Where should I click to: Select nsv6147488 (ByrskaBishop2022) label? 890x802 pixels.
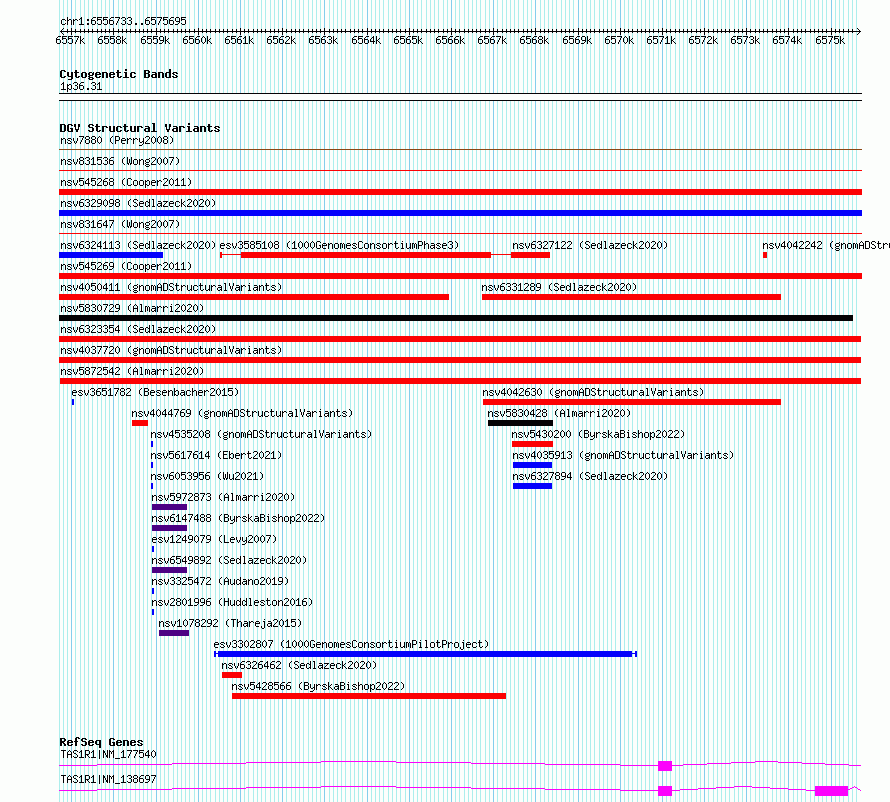pos(238,518)
